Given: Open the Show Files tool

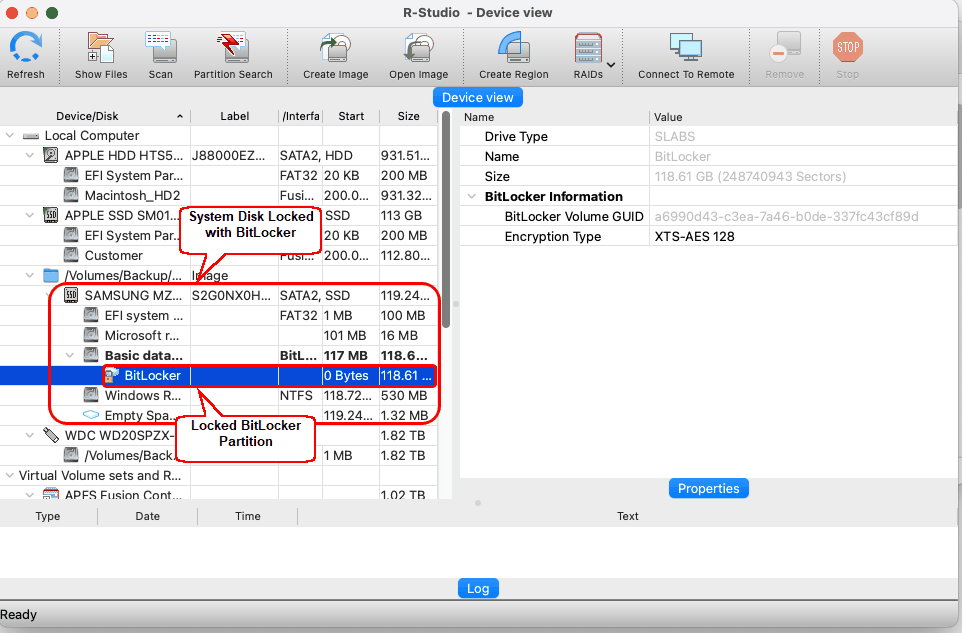Looking at the screenshot, I should point(101,48).
